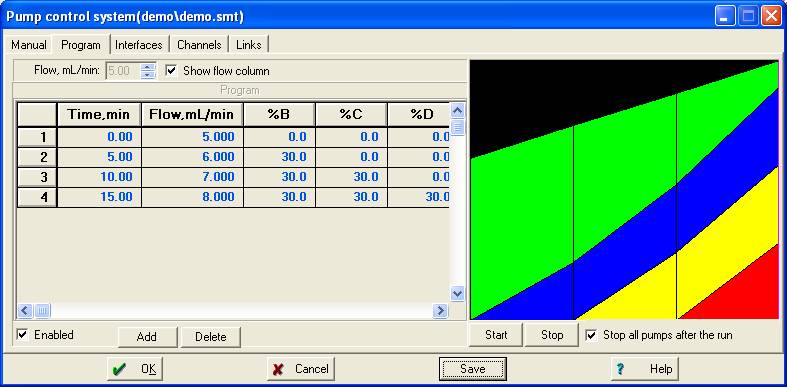Image resolution: width=787 pixels, height=387 pixels.
Task: Toggle Stop all pumps after the run
Action: pos(592,335)
